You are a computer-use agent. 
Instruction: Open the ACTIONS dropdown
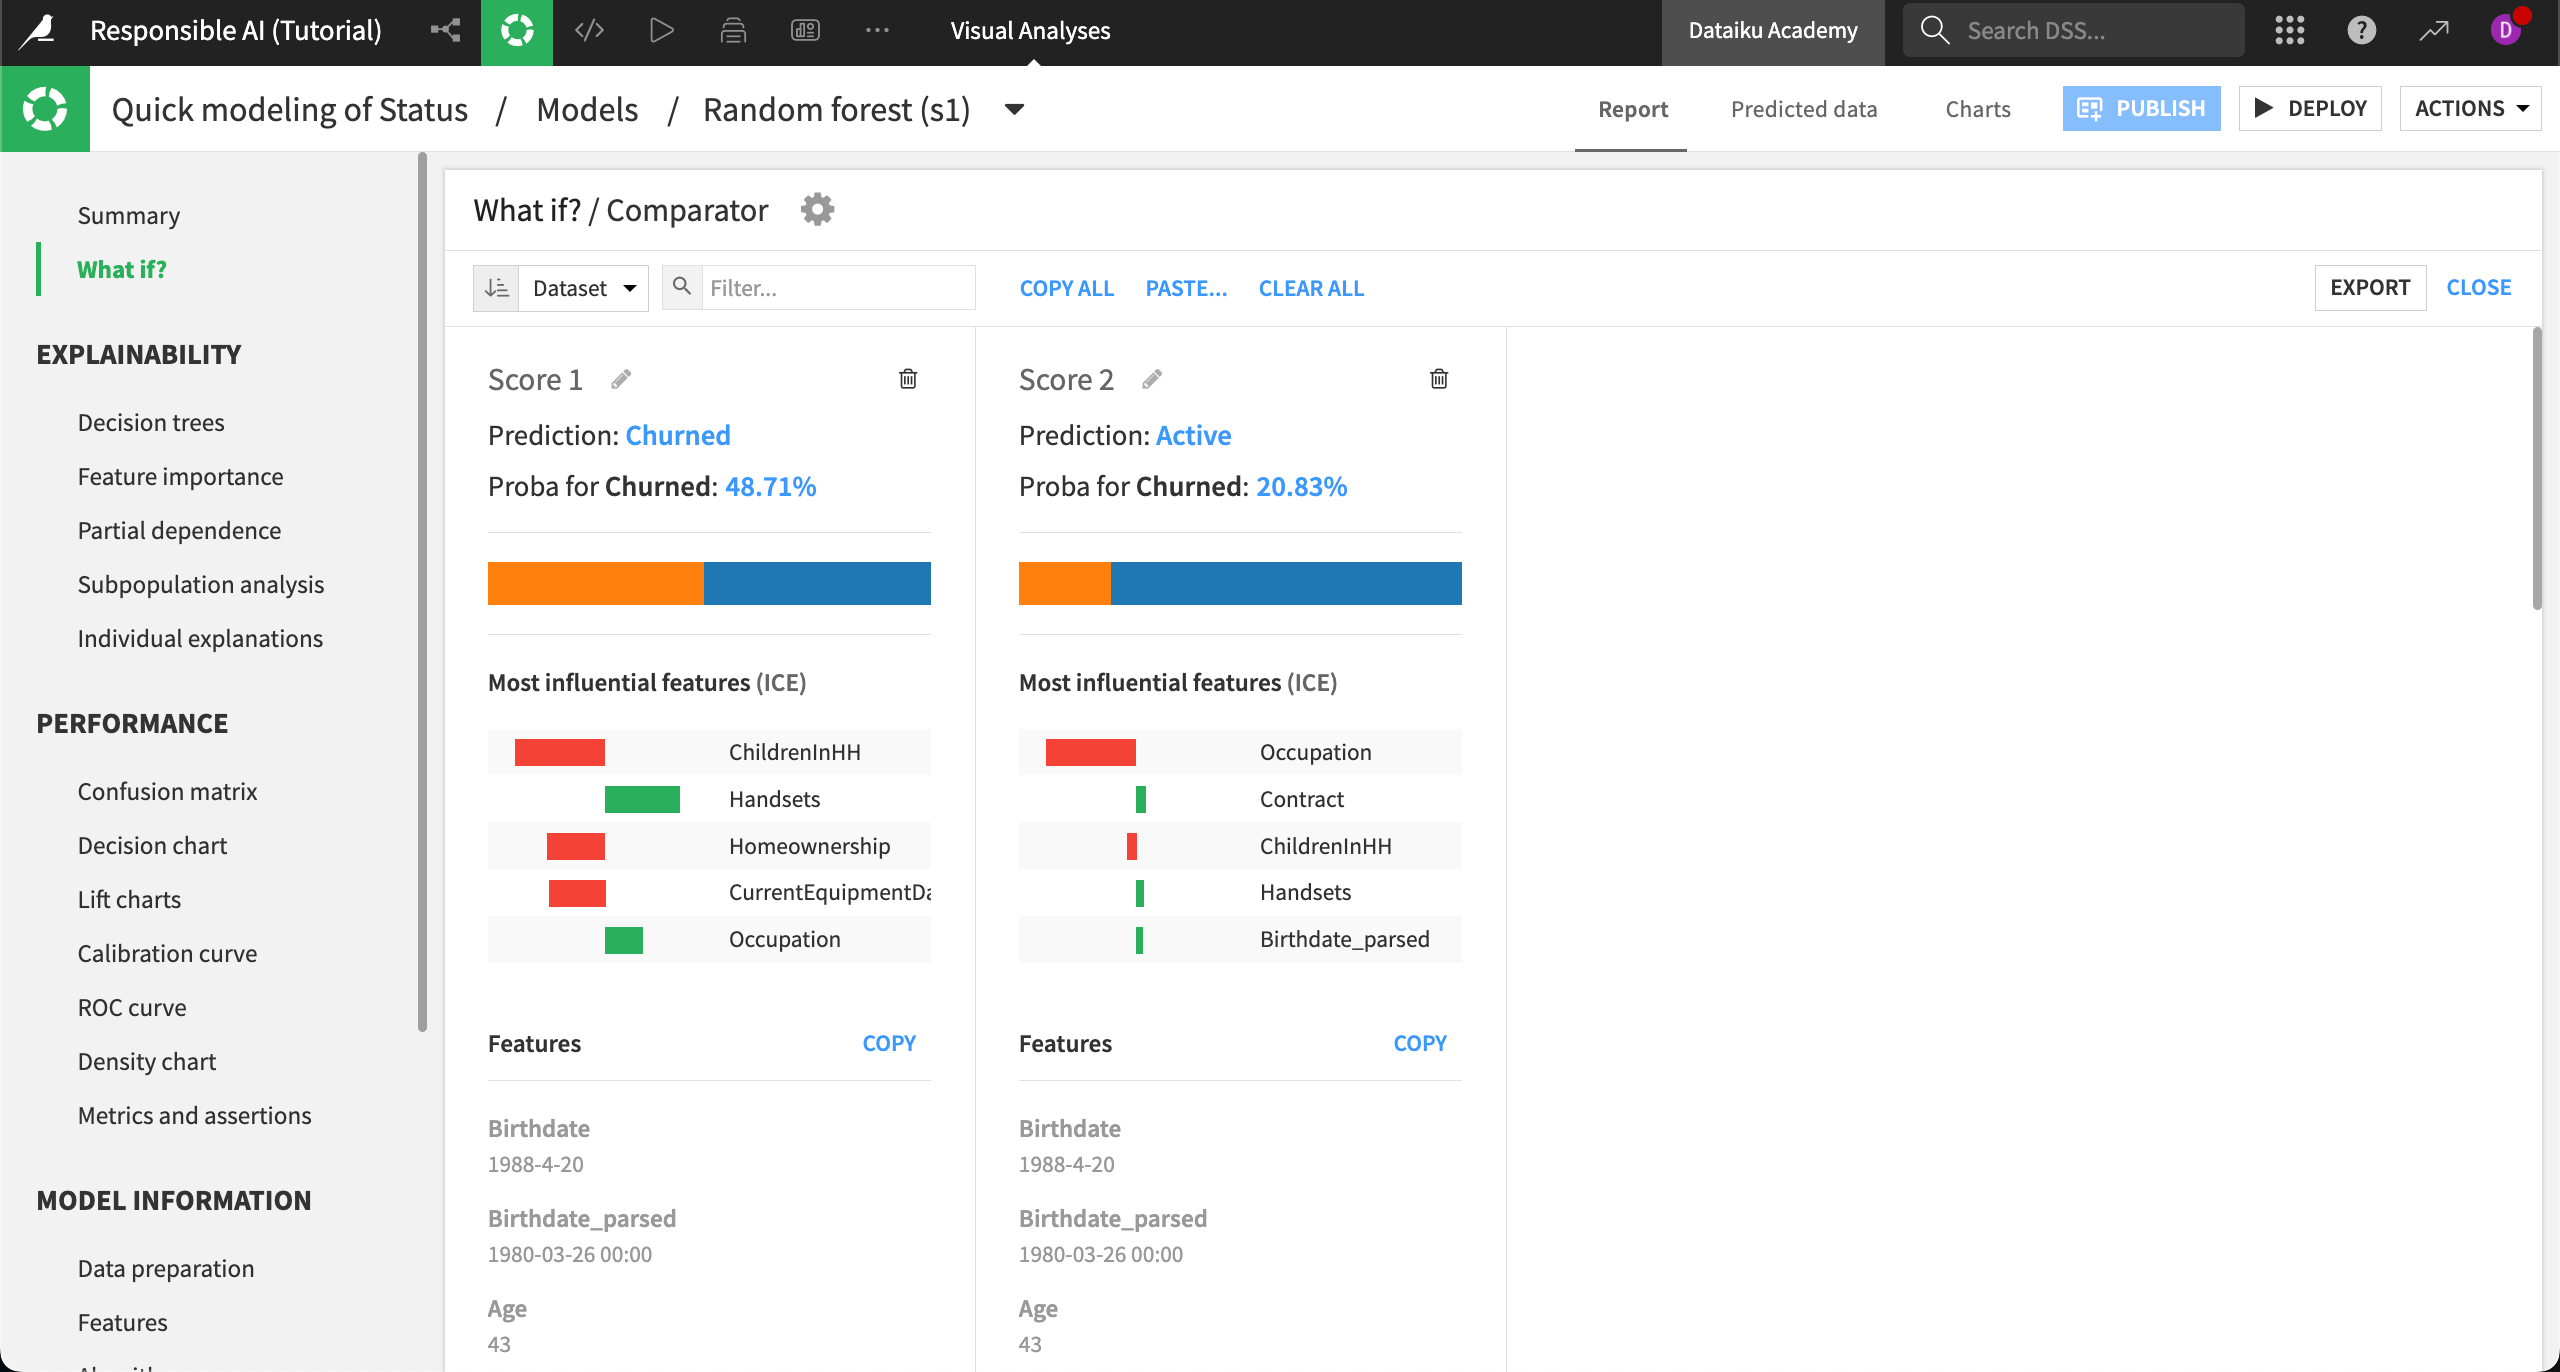tap(2469, 108)
